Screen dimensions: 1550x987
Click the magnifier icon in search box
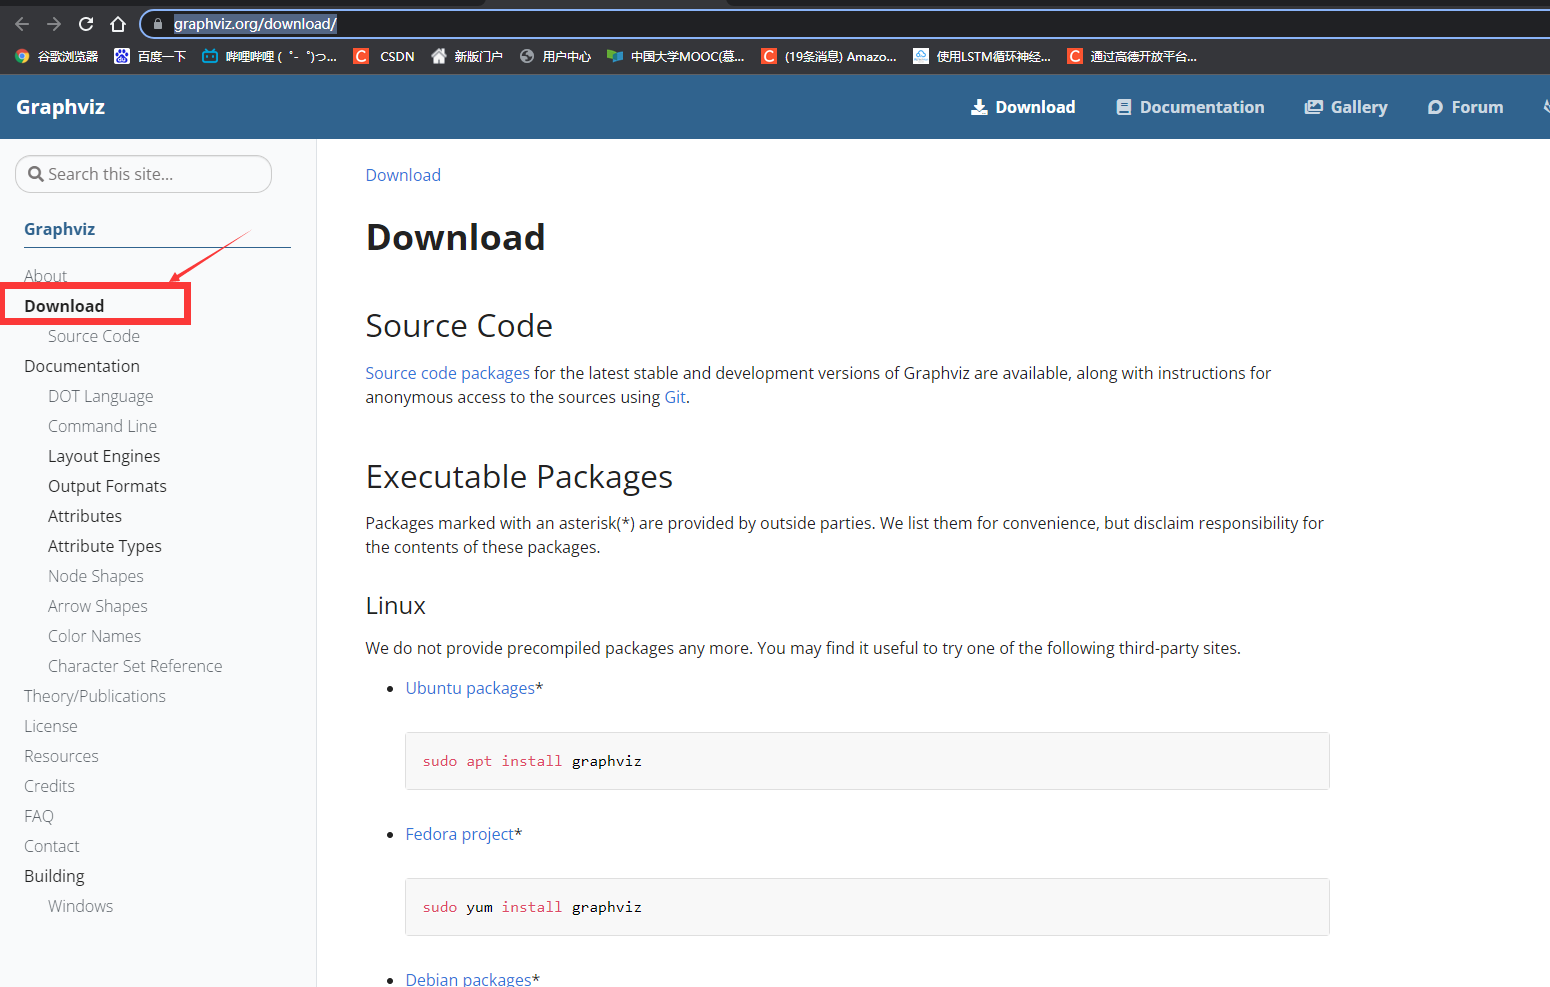[36, 174]
